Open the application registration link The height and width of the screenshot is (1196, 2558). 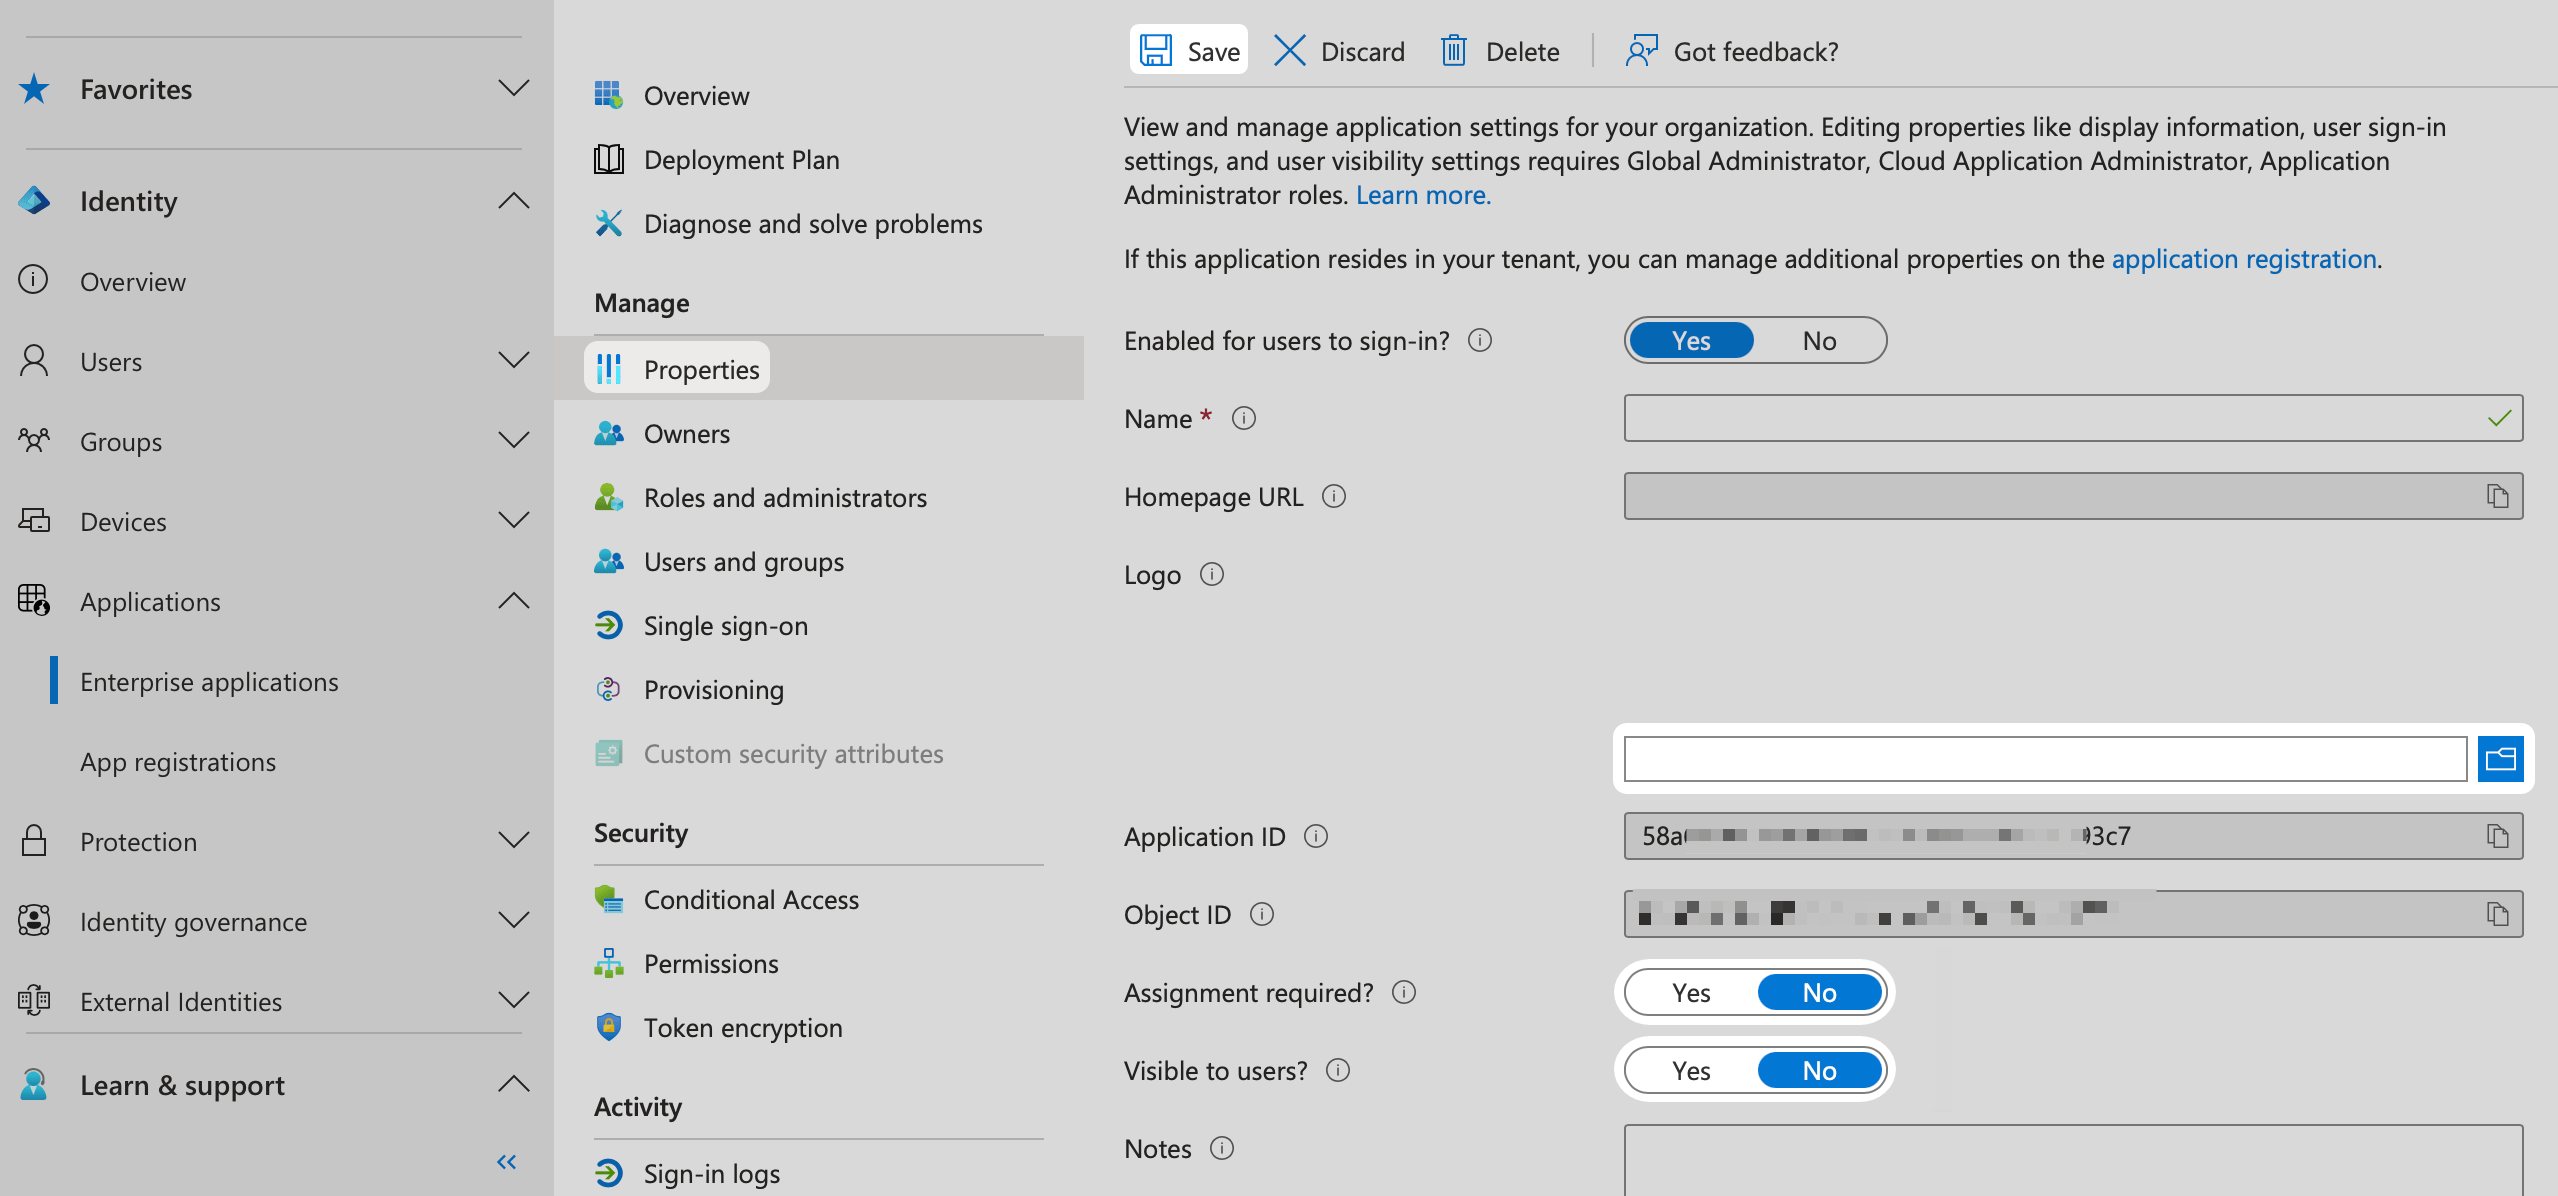[x=2243, y=258]
